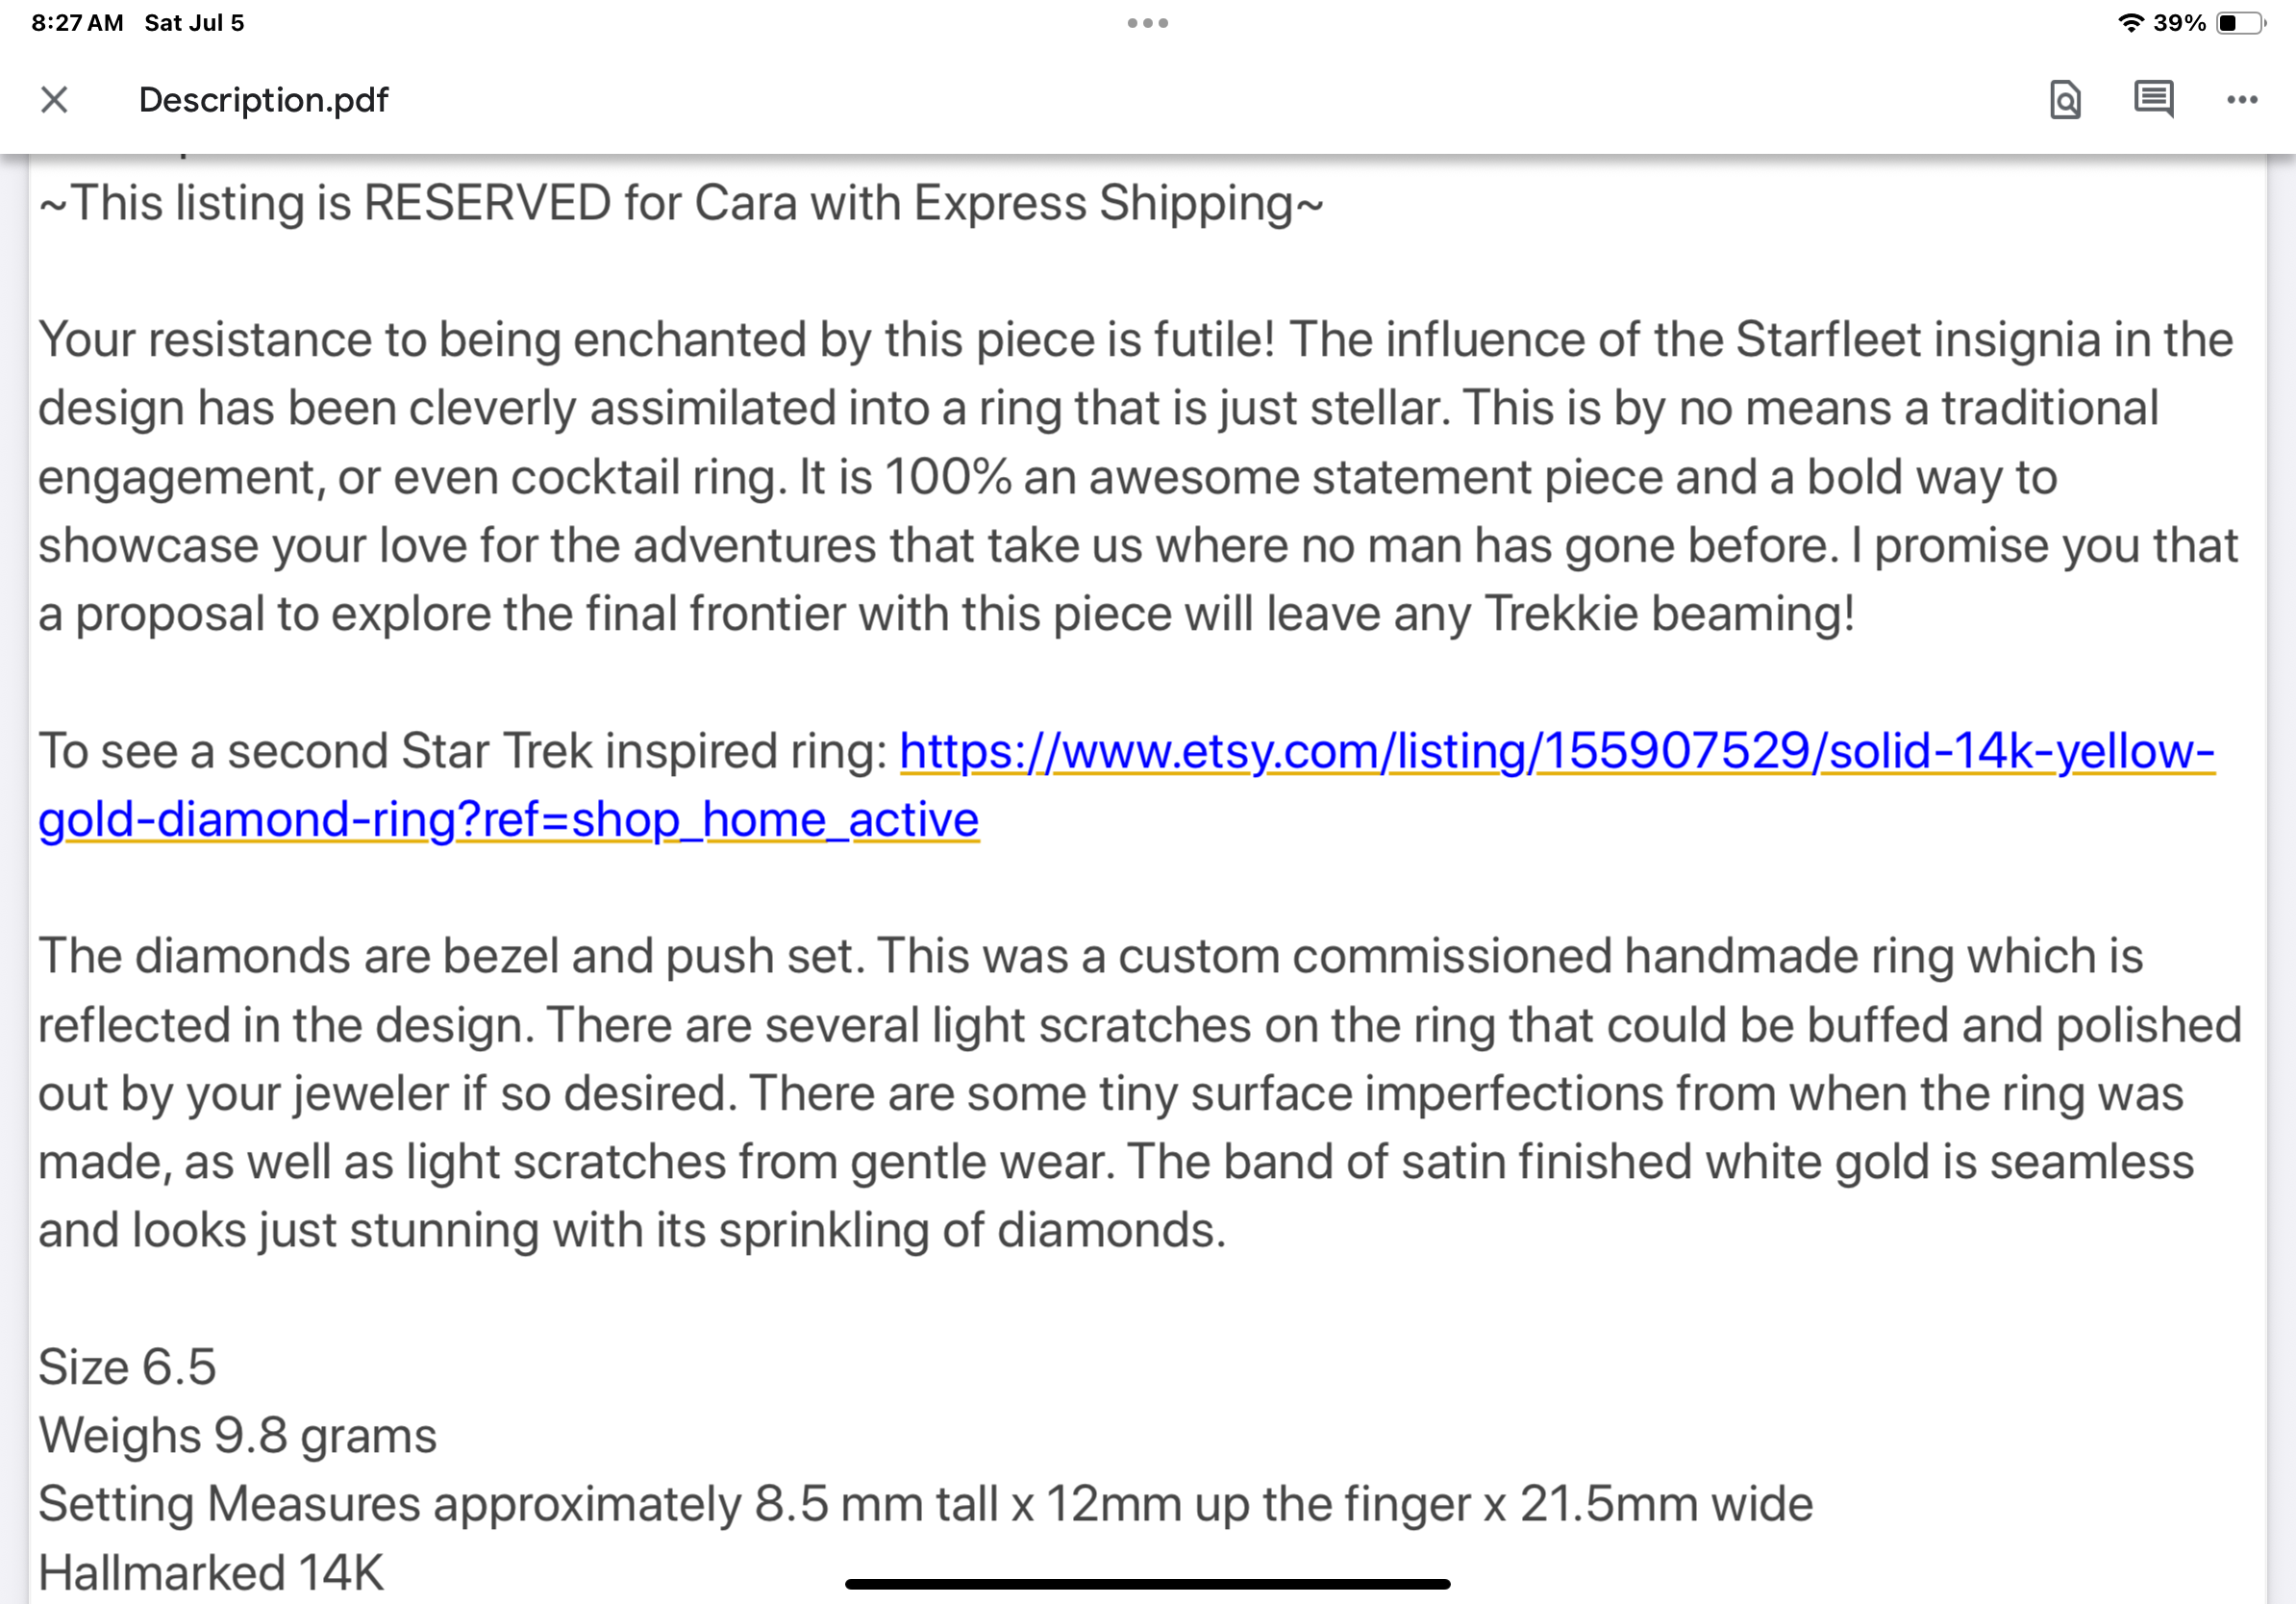Tap the Sat Jul 5 date
This screenshot has height=1604, width=2296.
point(194,23)
